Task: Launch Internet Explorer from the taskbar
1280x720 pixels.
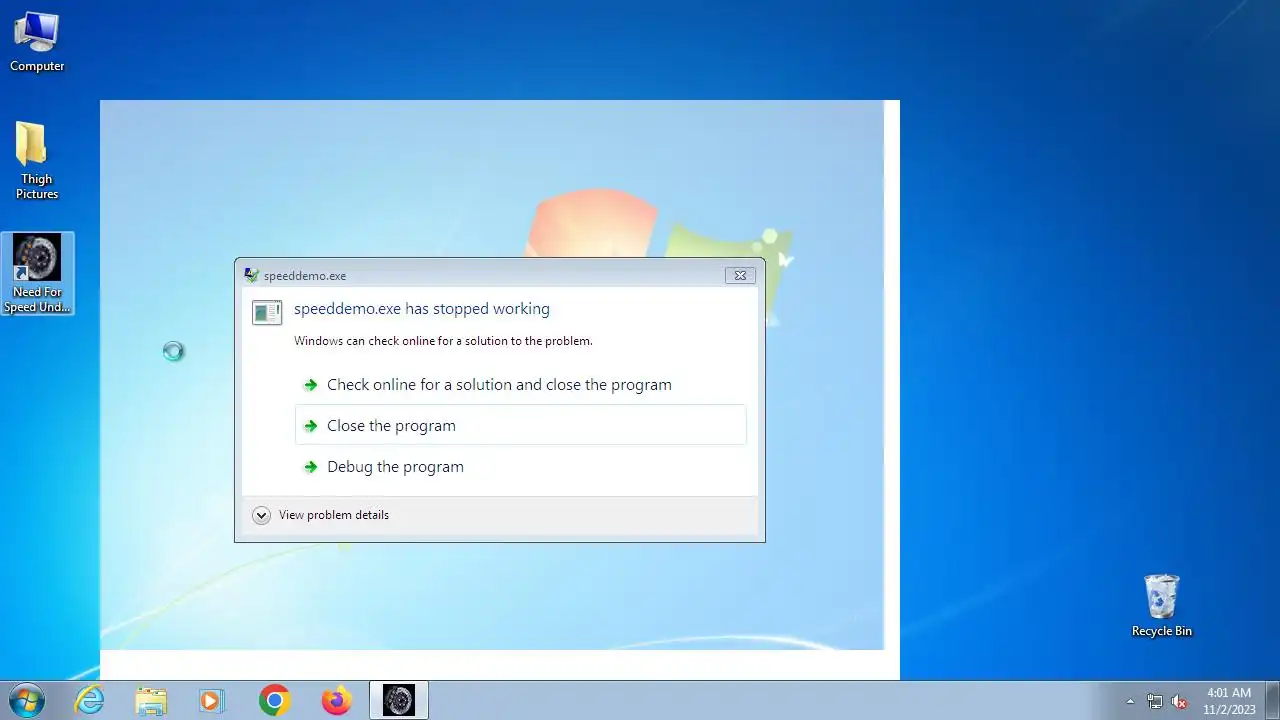Action: (90, 700)
